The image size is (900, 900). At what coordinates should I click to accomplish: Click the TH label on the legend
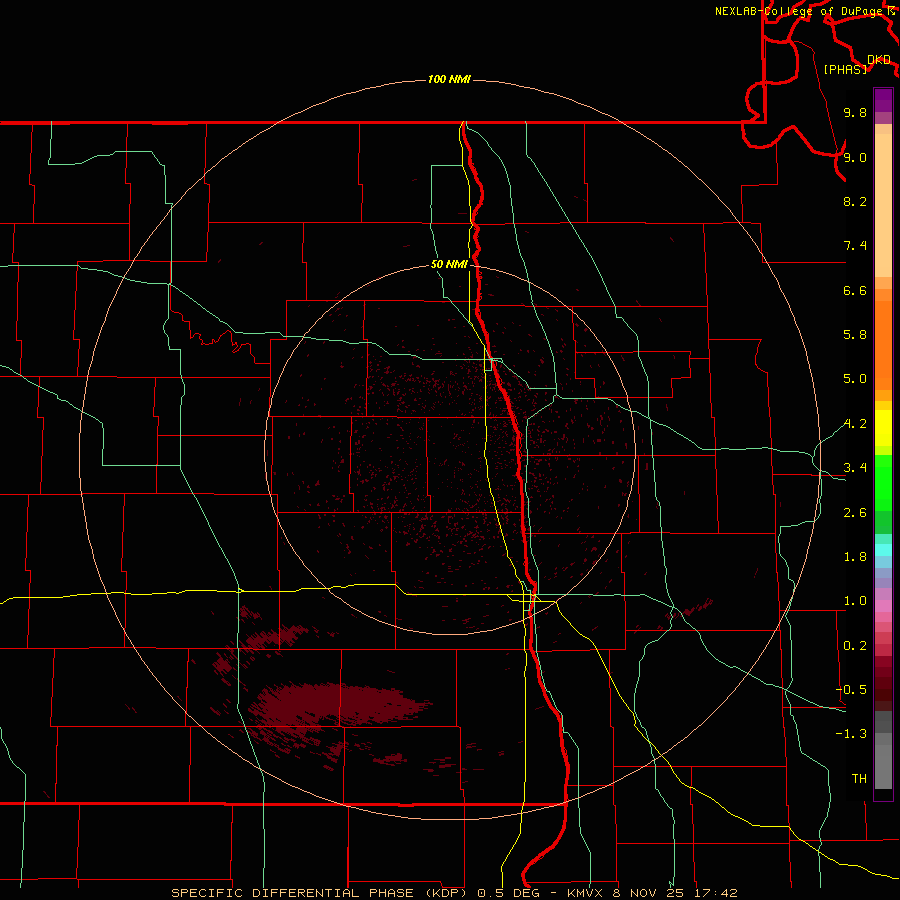pos(859,778)
